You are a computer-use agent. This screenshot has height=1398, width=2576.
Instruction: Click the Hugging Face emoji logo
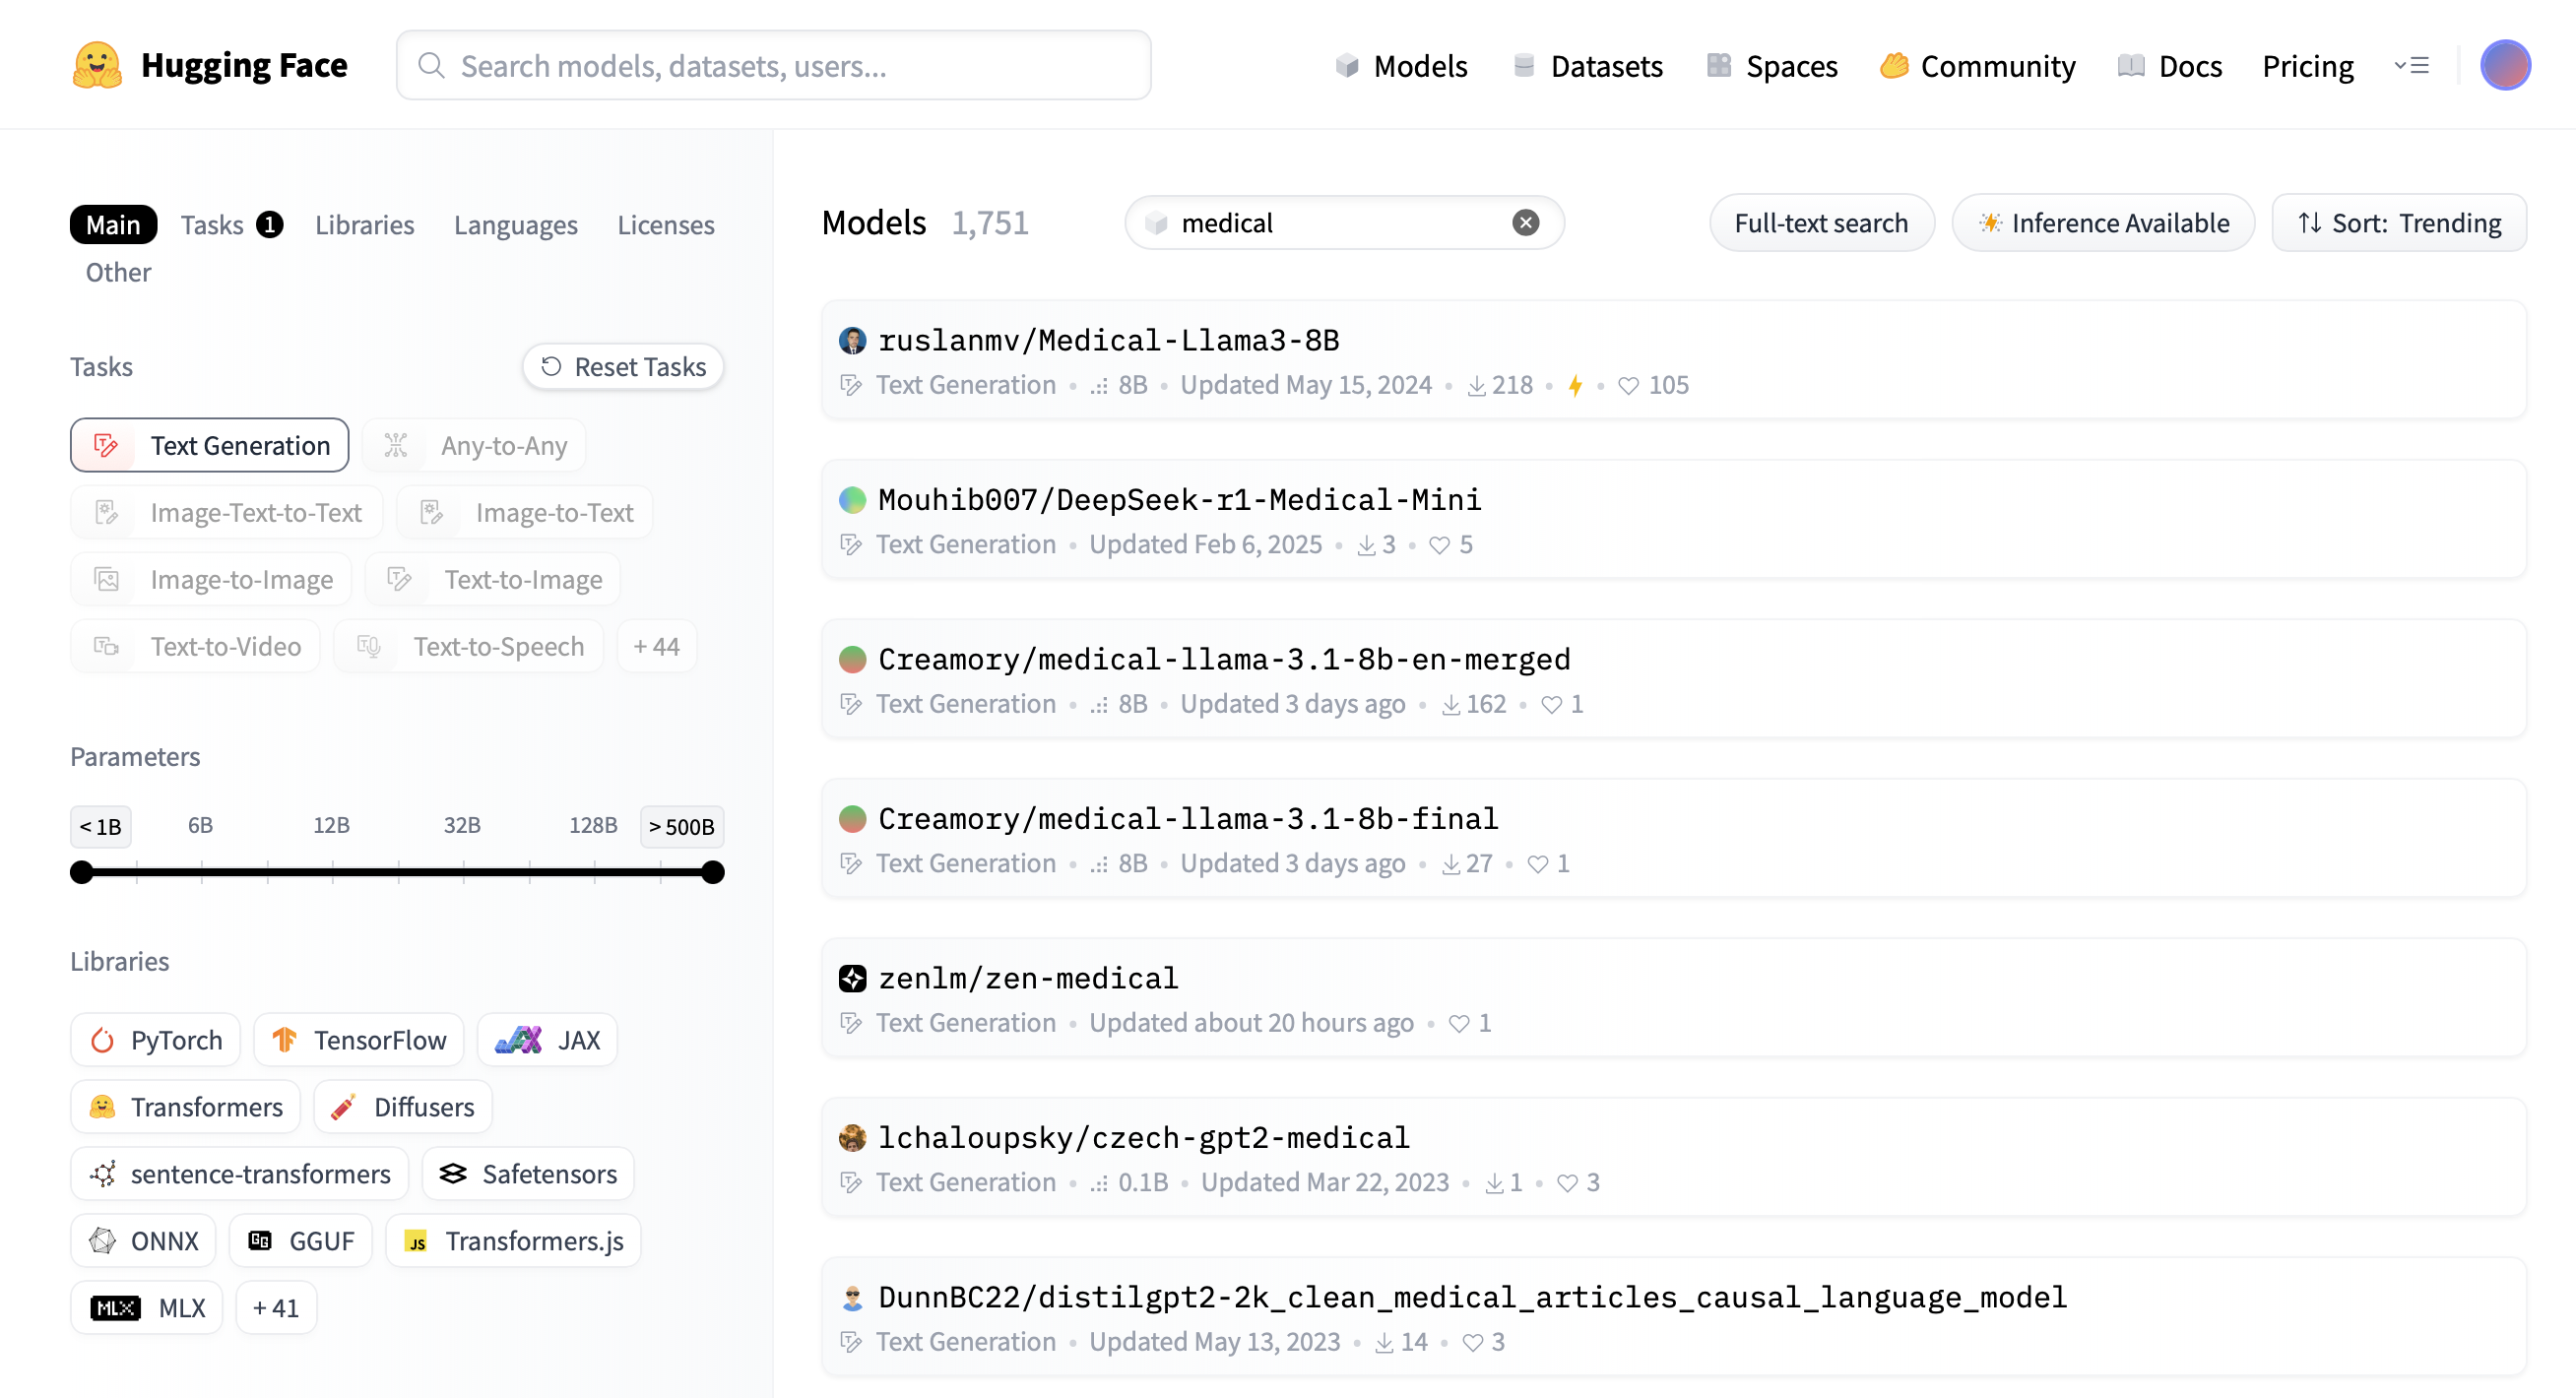97,65
